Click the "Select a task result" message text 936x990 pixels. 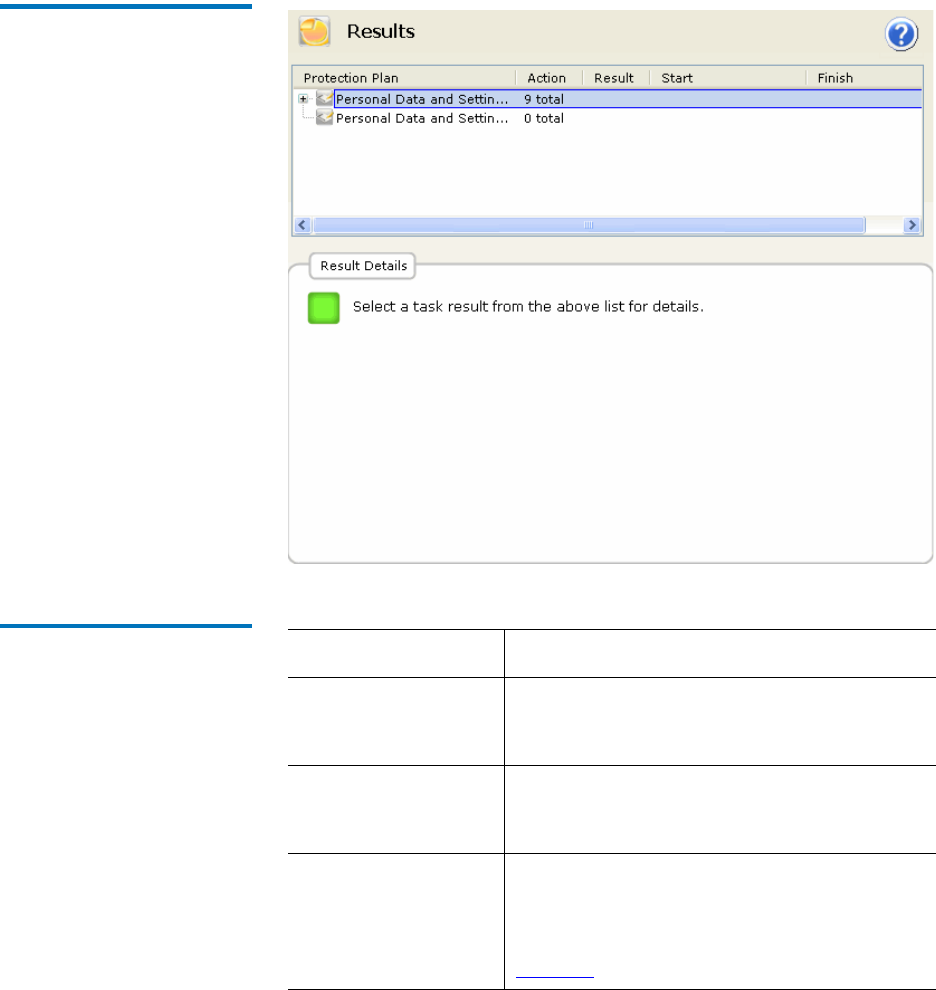click(528, 307)
